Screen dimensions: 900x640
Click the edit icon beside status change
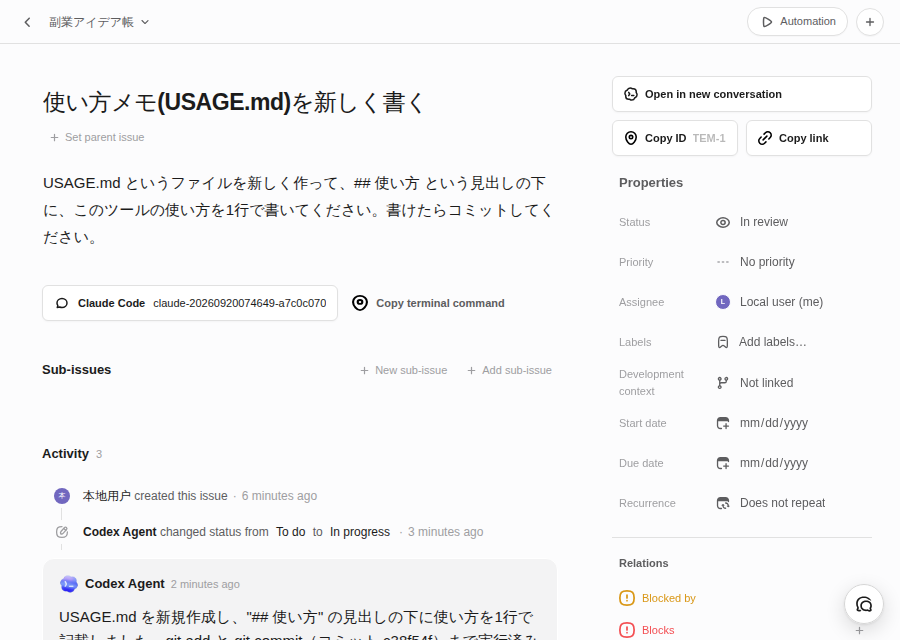(x=62, y=532)
